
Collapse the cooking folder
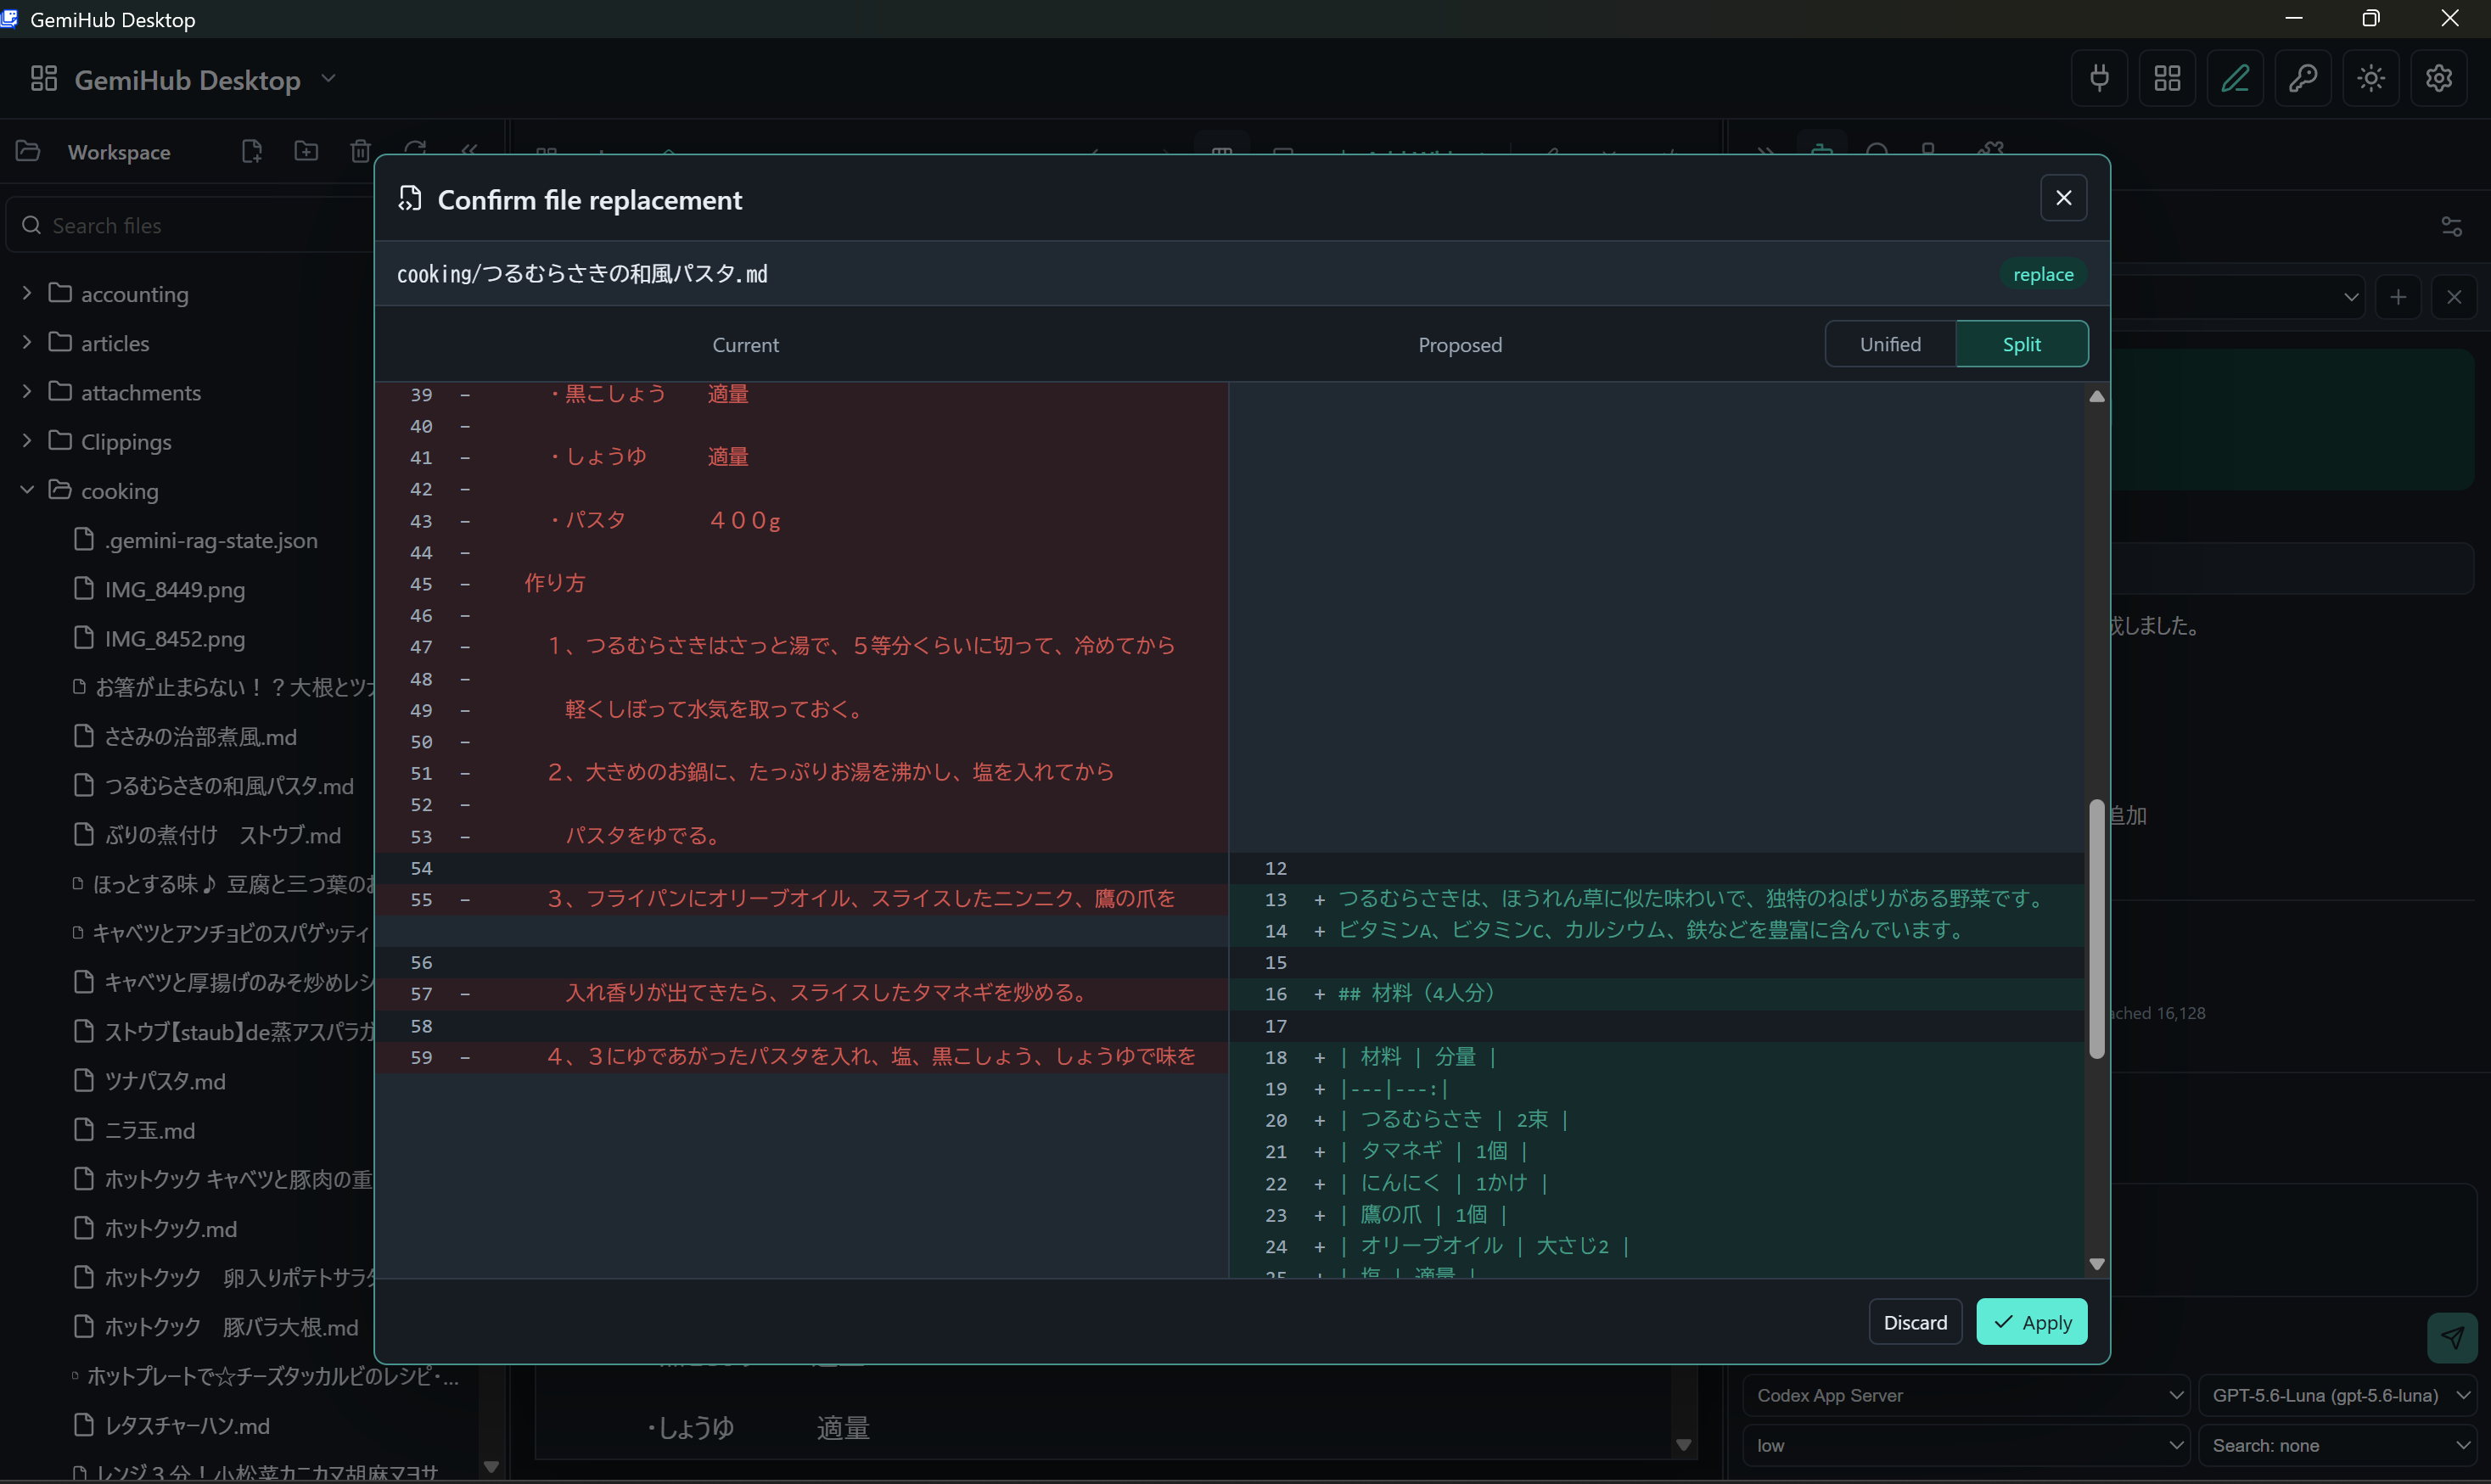[27, 490]
